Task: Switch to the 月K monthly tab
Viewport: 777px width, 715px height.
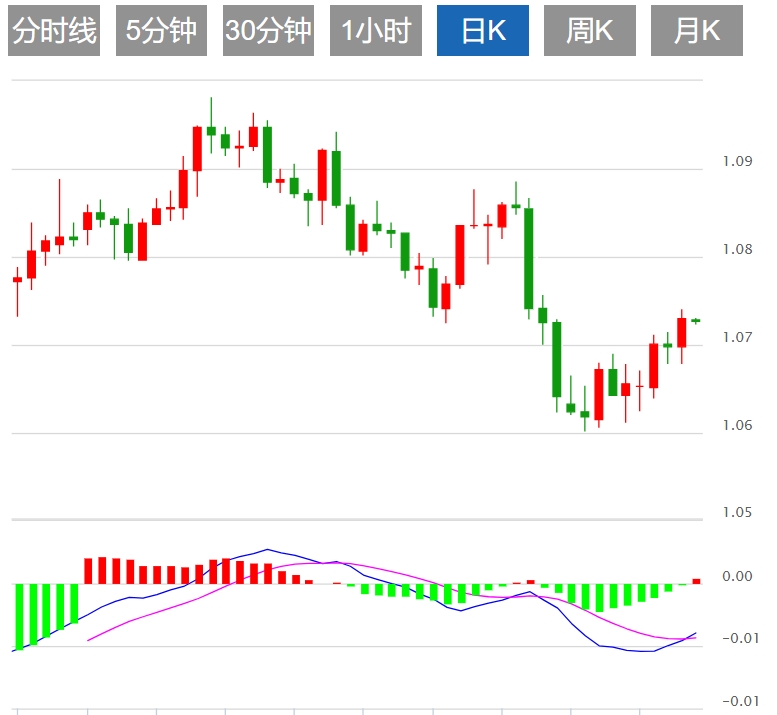Action: click(x=697, y=31)
